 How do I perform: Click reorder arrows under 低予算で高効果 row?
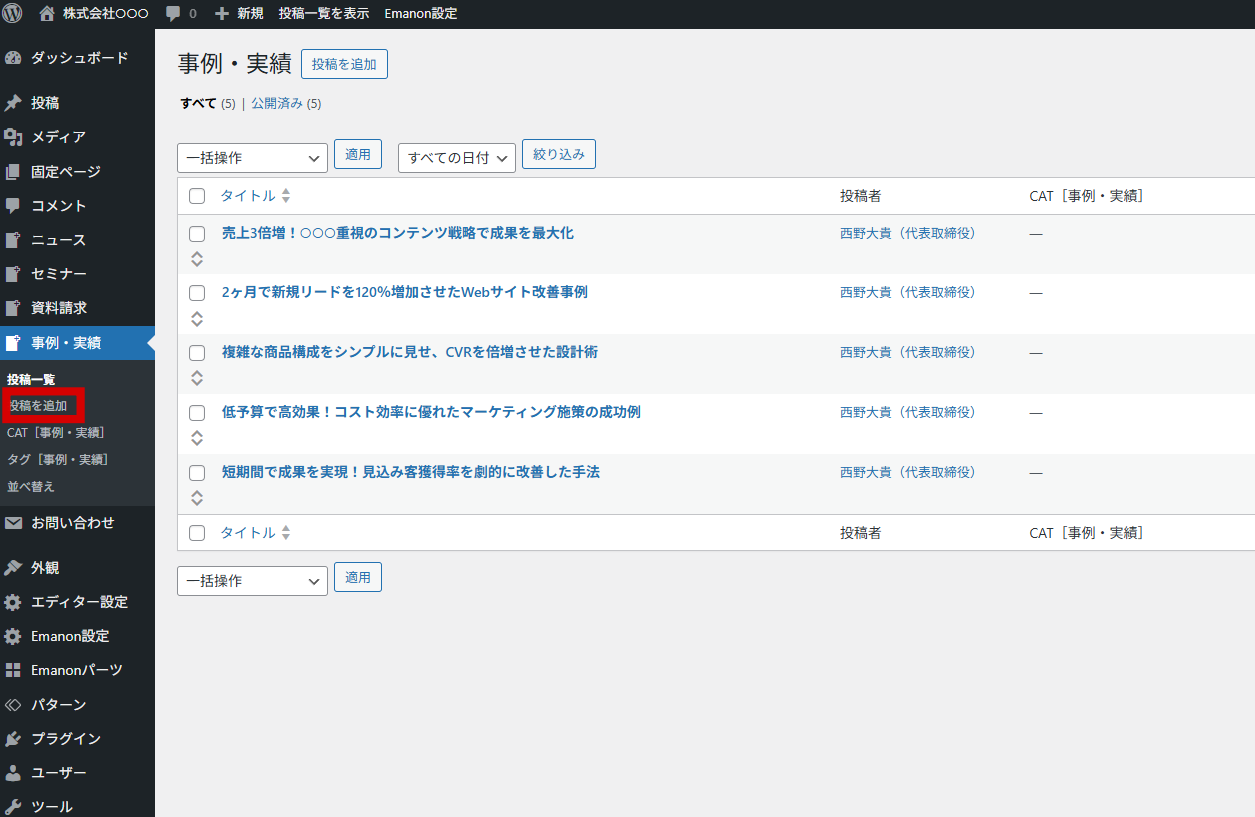pos(197,438)
